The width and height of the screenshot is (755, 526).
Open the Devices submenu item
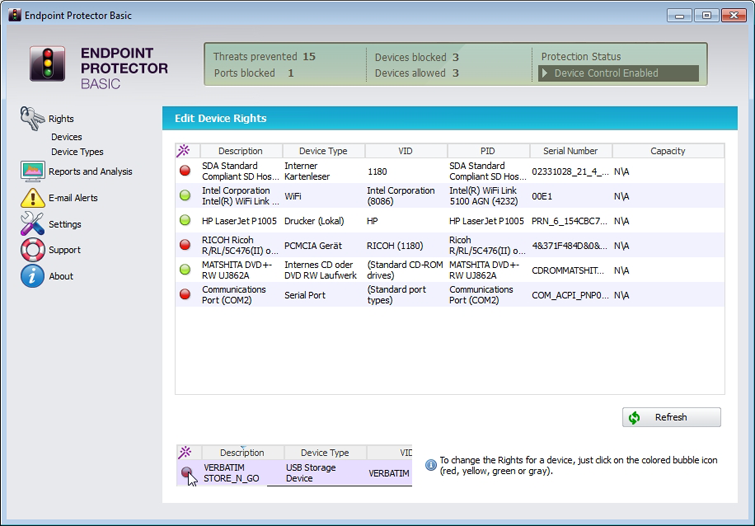(66, 137)
